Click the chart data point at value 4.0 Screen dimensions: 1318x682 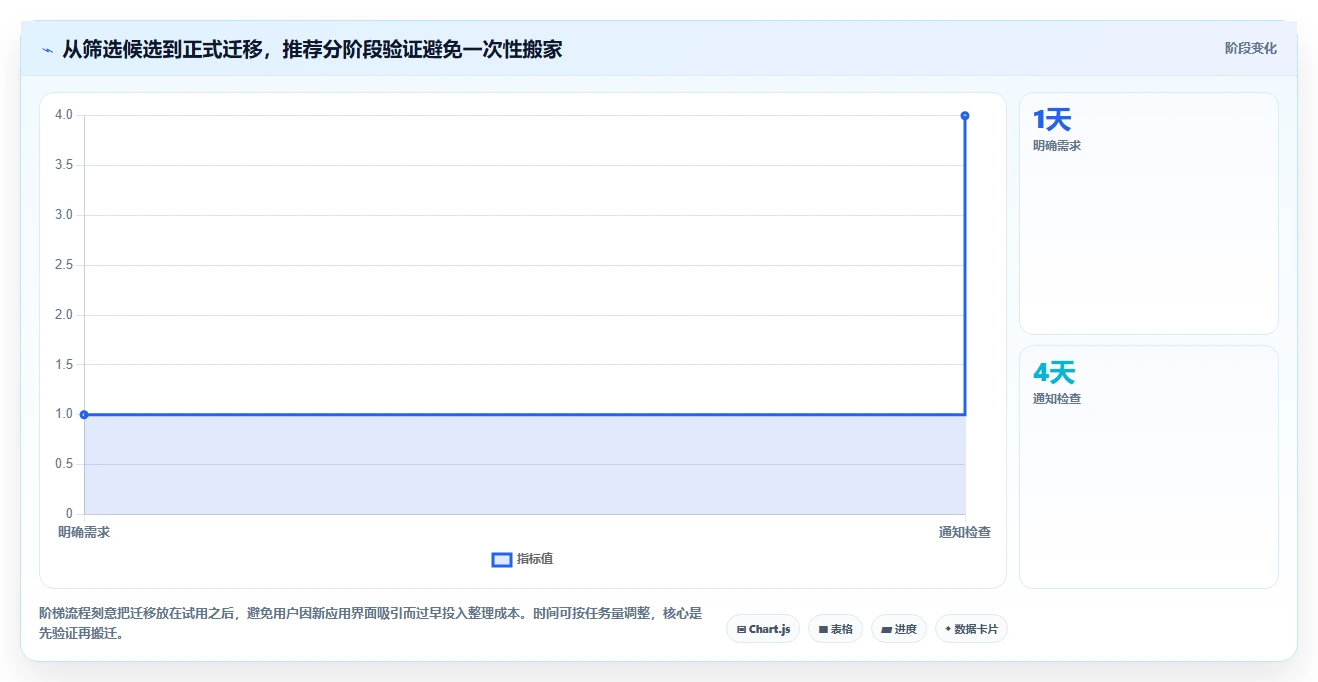965,115
